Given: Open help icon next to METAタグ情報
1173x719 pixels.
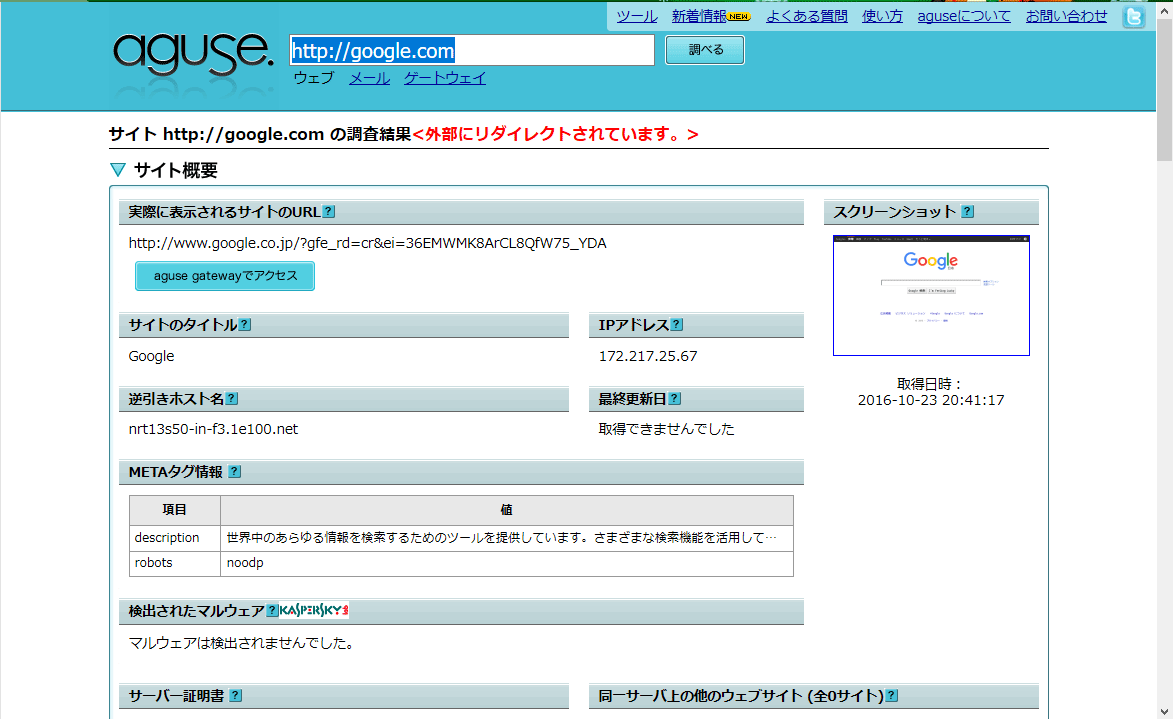Looking at the screenshot, I should click(235, 471).
